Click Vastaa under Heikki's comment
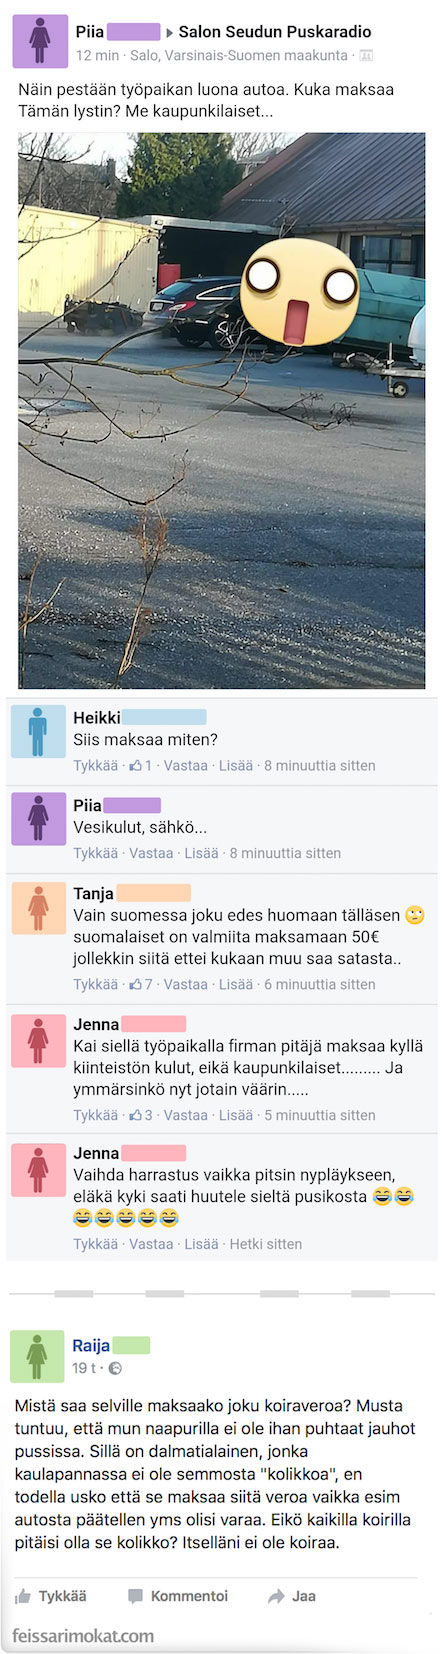Viewport: 442px width, 1654px height. point(186,766)
